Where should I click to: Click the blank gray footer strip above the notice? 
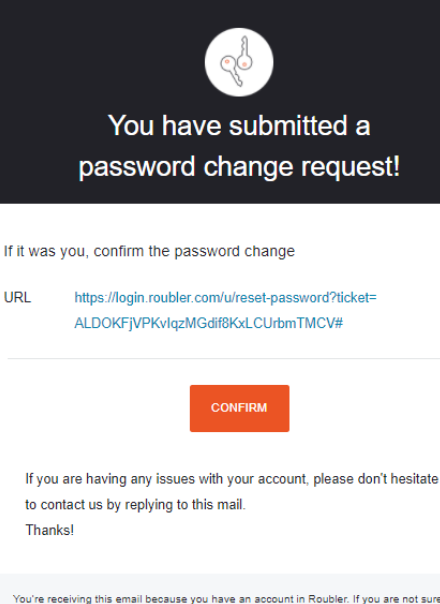[x=220, y=582]
